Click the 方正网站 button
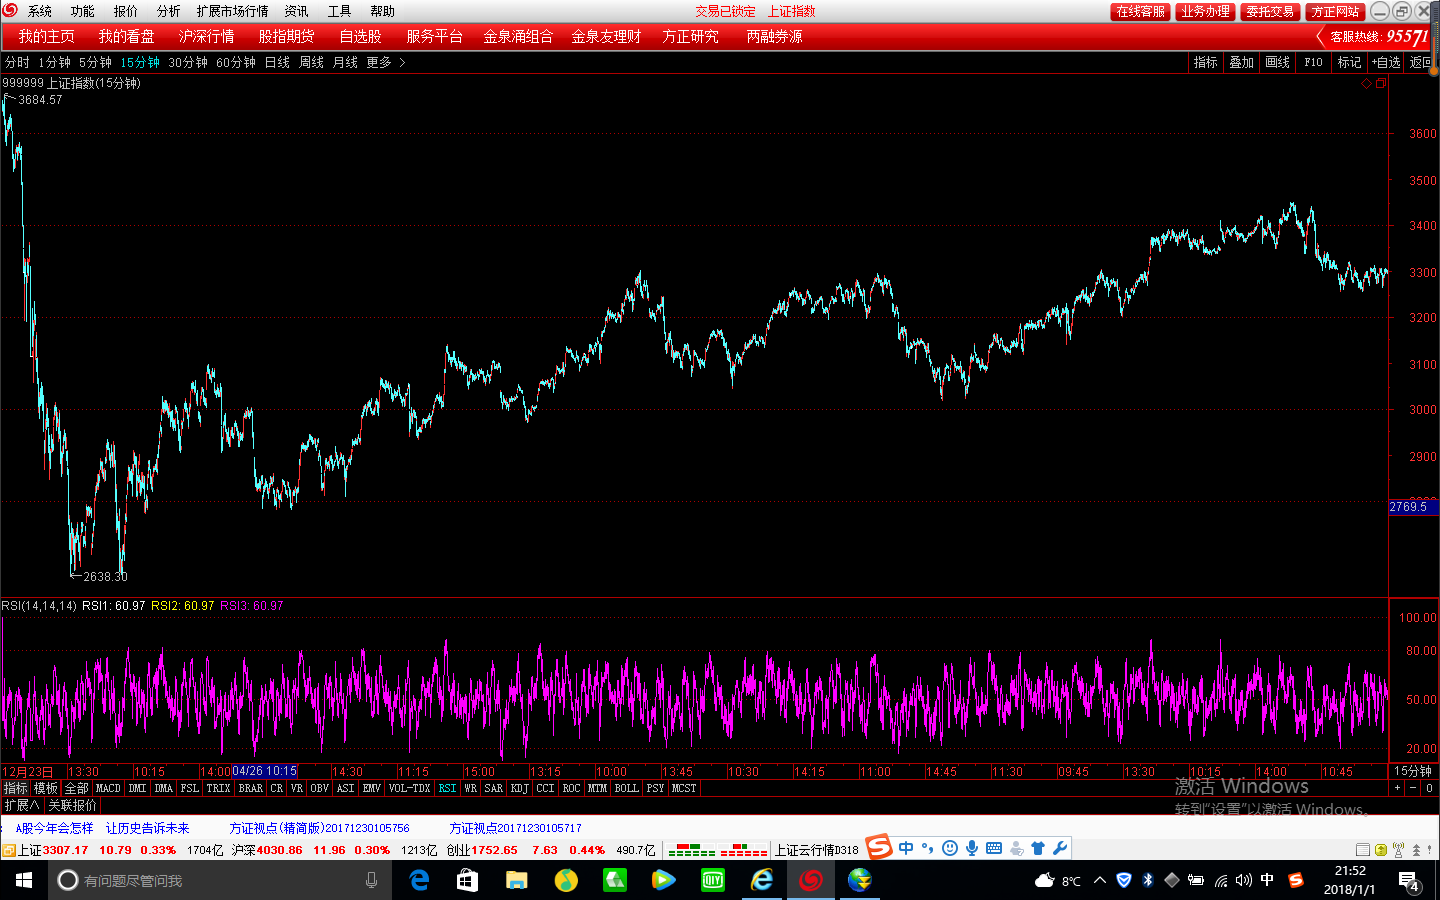Screen dimensions: 1440x900 tap(1335, 11)
